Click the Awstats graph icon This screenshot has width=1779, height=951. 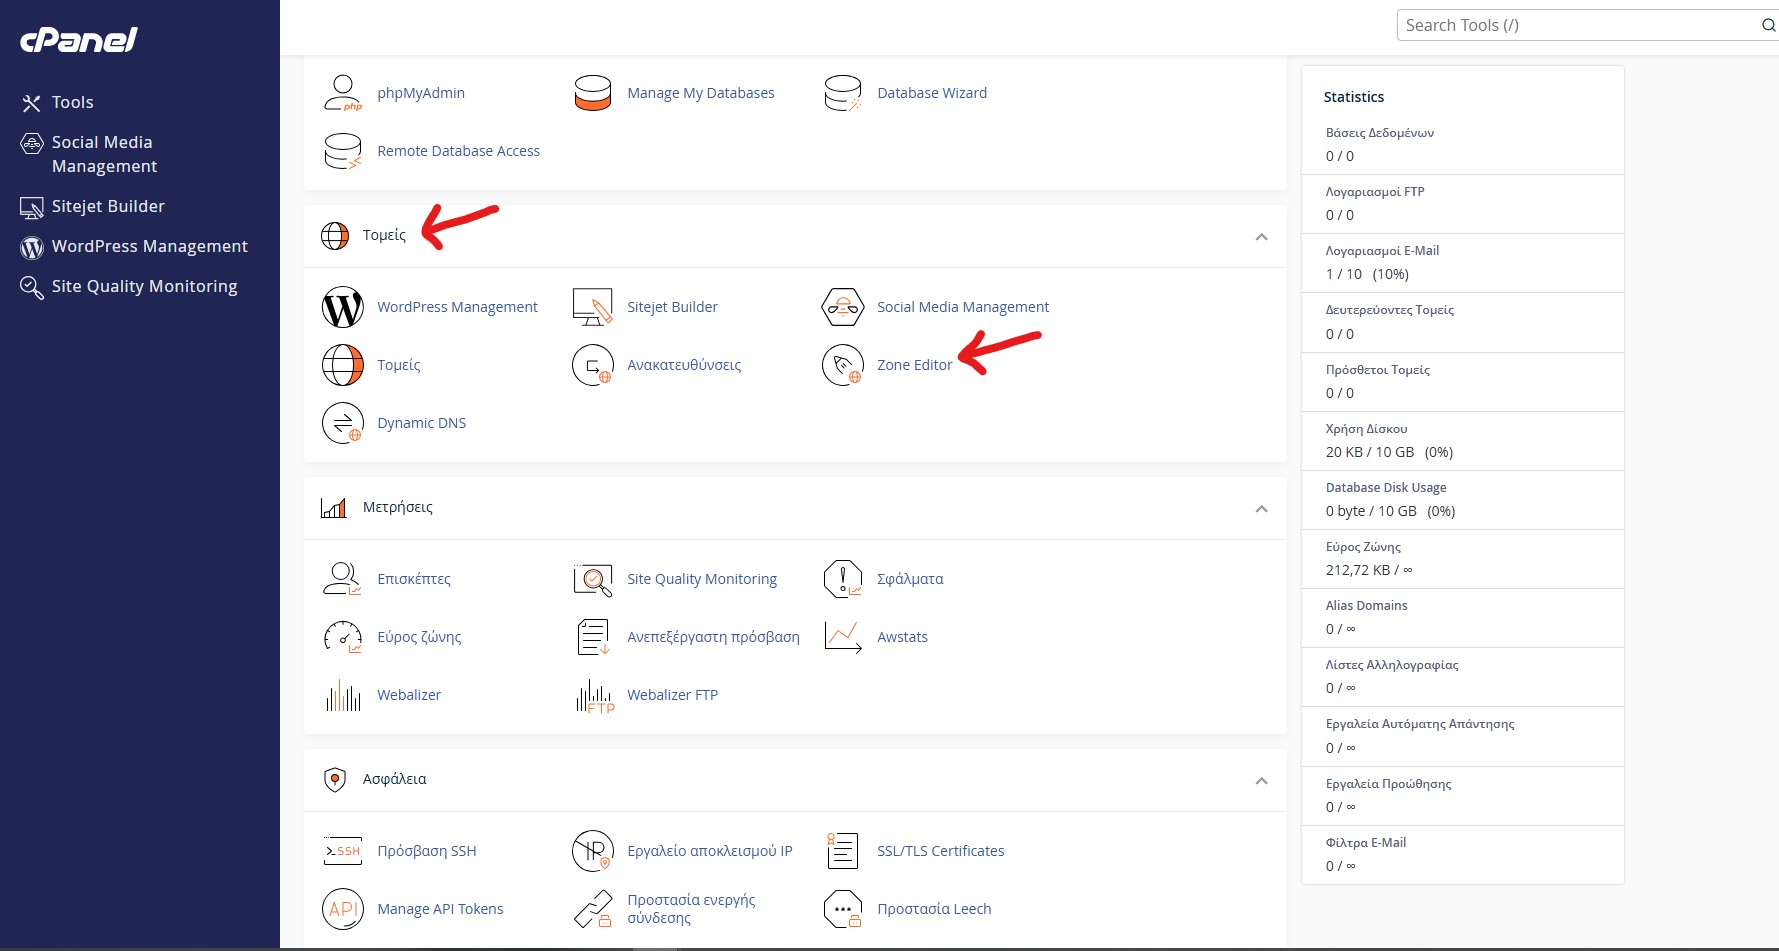[842, 637]
